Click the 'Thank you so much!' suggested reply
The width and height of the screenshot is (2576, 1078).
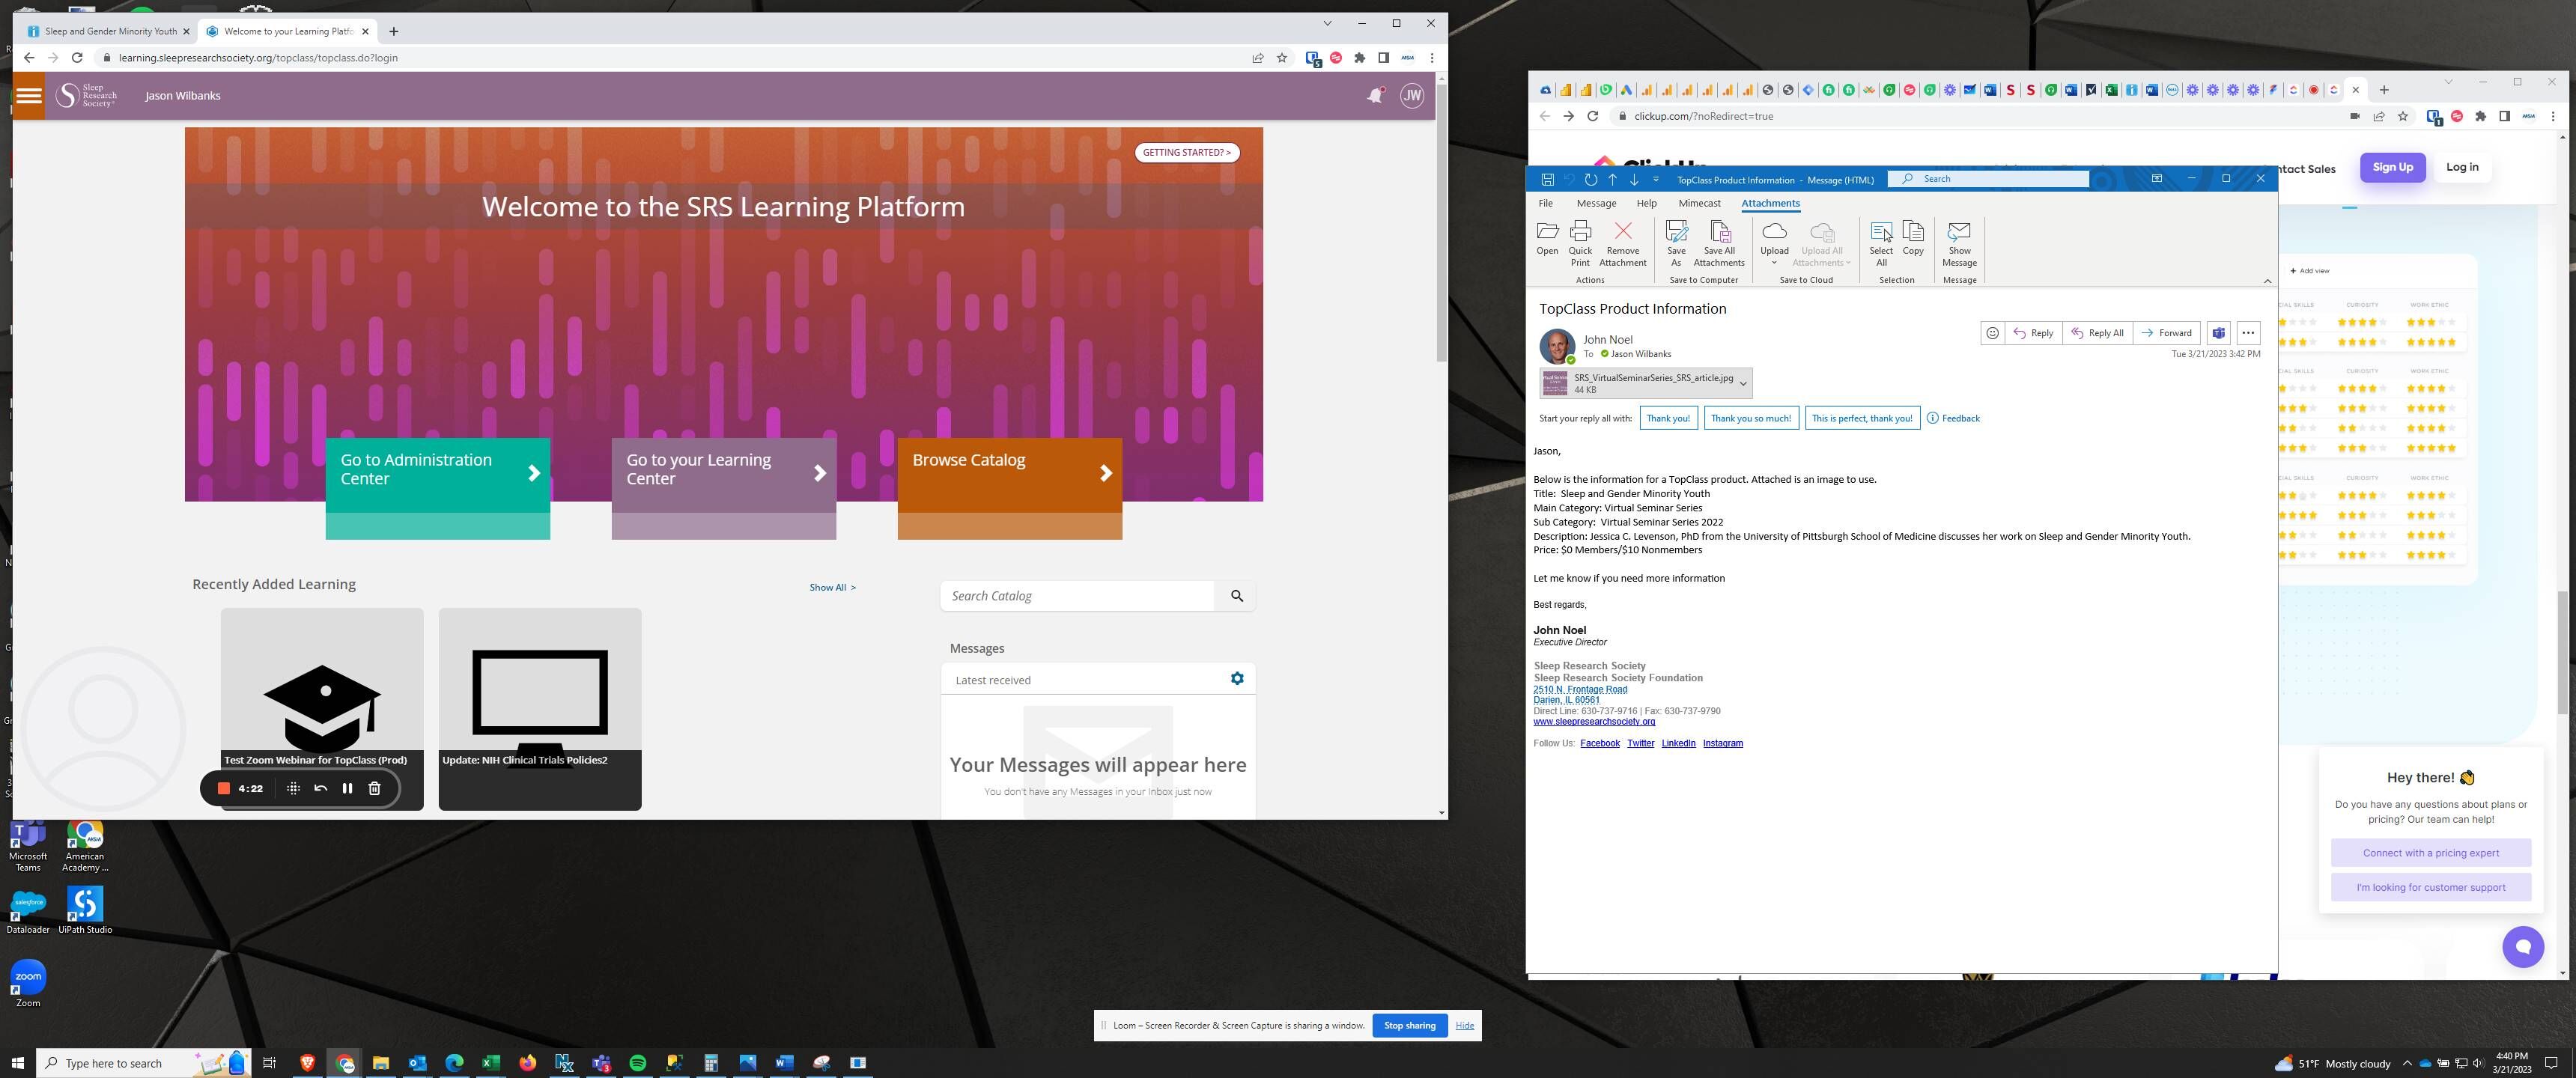click(1750, 418)
